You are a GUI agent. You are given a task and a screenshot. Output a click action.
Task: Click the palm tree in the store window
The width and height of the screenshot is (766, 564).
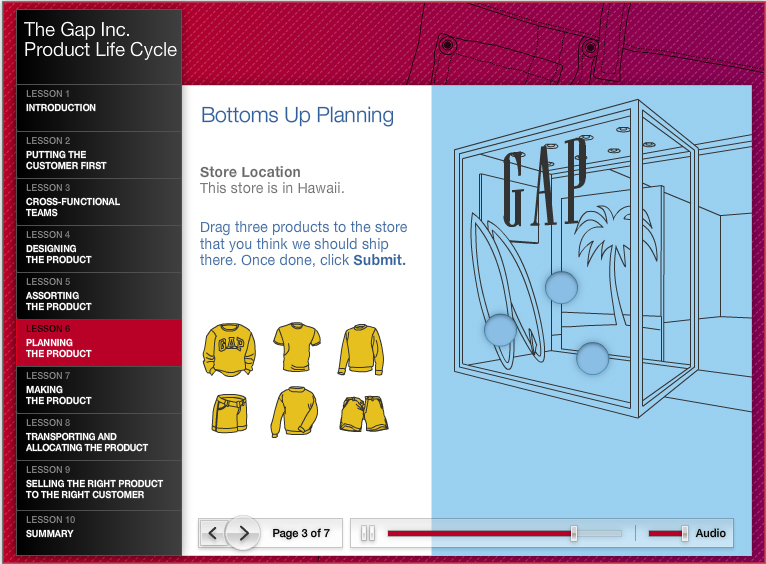618,264
